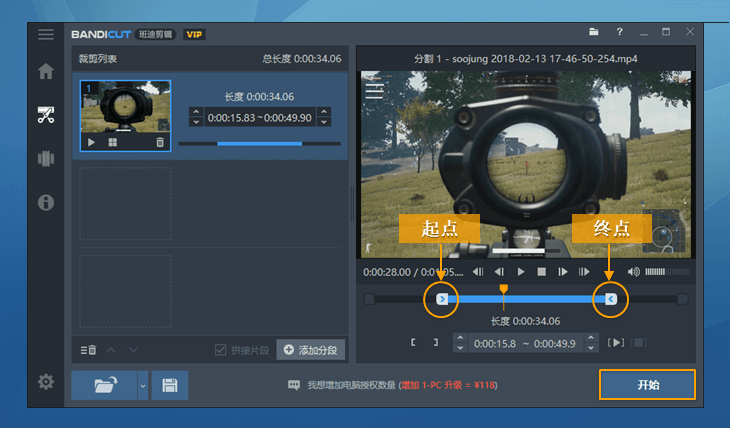Screen dimensions: 730x428
Task: Set end point with right bracket icon
Action: click(x=436, y=343)
